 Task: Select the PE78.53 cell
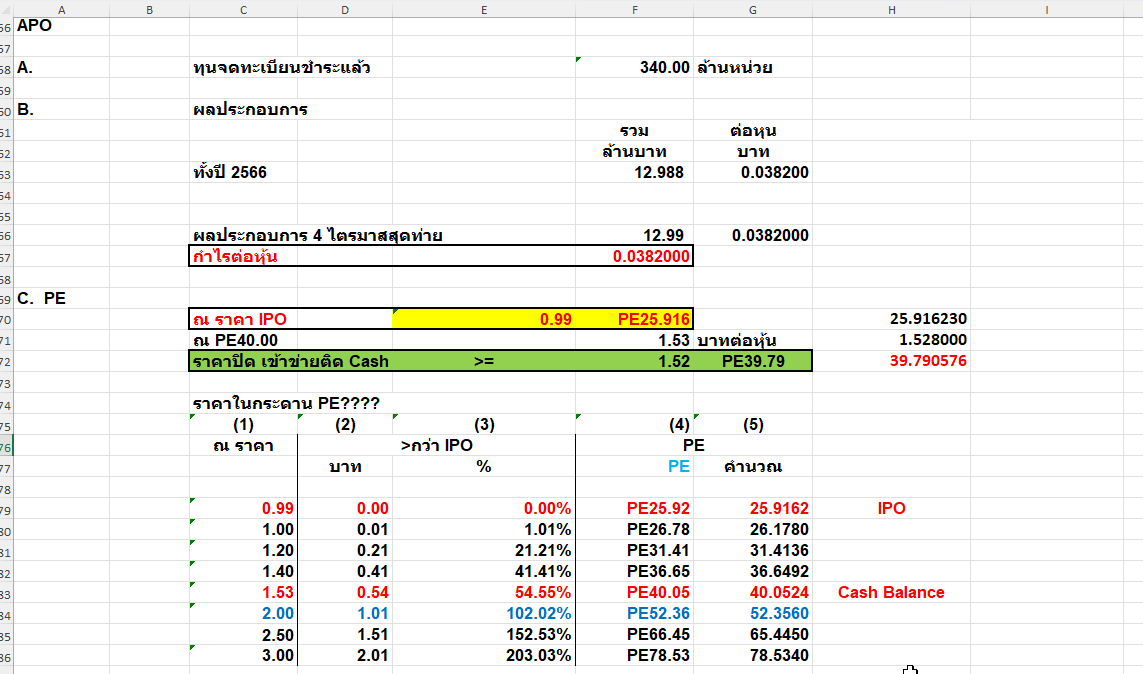click(635, 656)
